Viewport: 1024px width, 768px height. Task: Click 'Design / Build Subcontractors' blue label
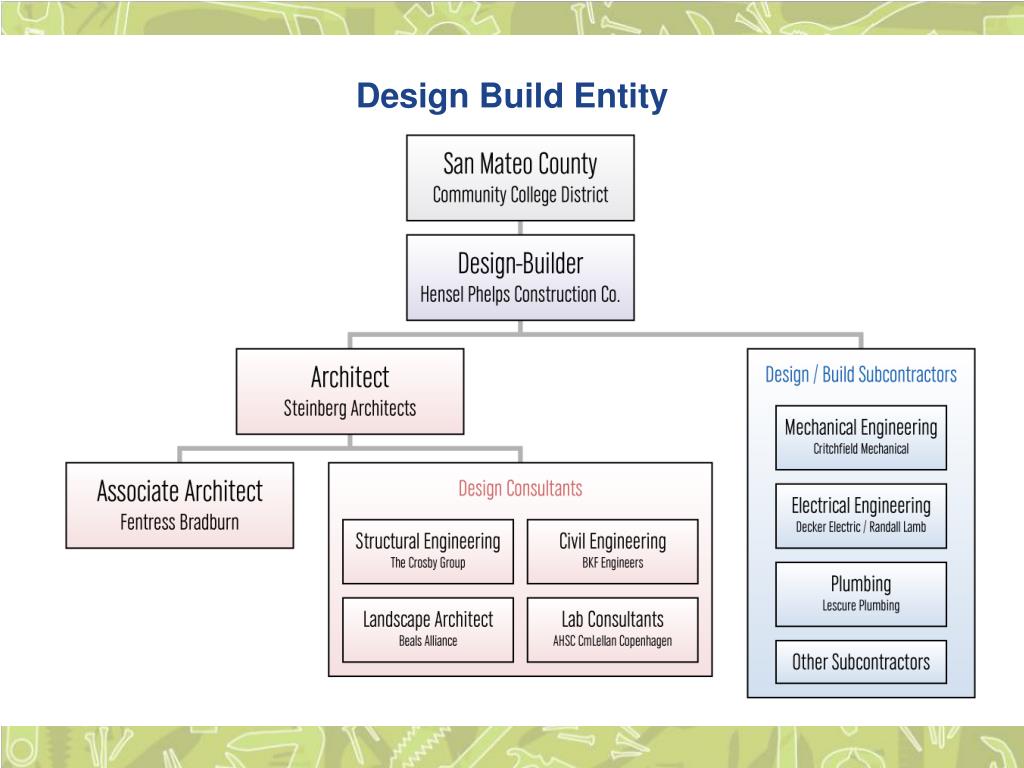861,374
